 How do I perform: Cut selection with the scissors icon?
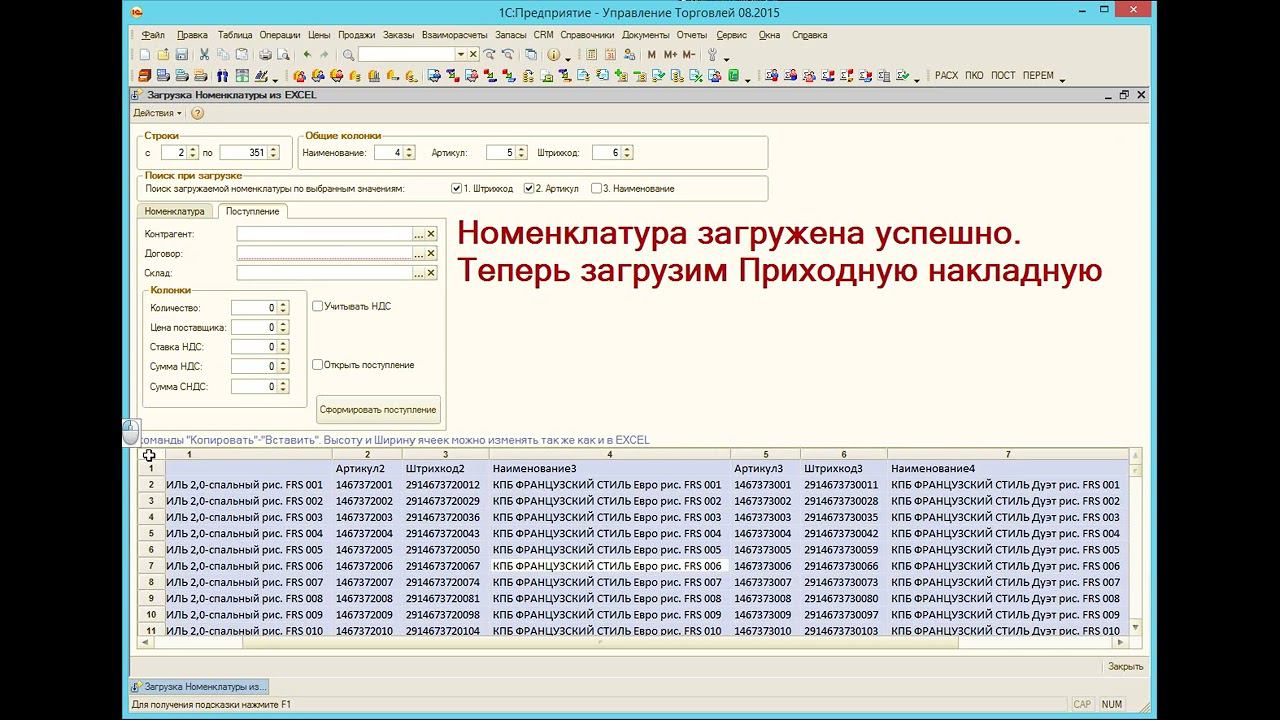204,55
